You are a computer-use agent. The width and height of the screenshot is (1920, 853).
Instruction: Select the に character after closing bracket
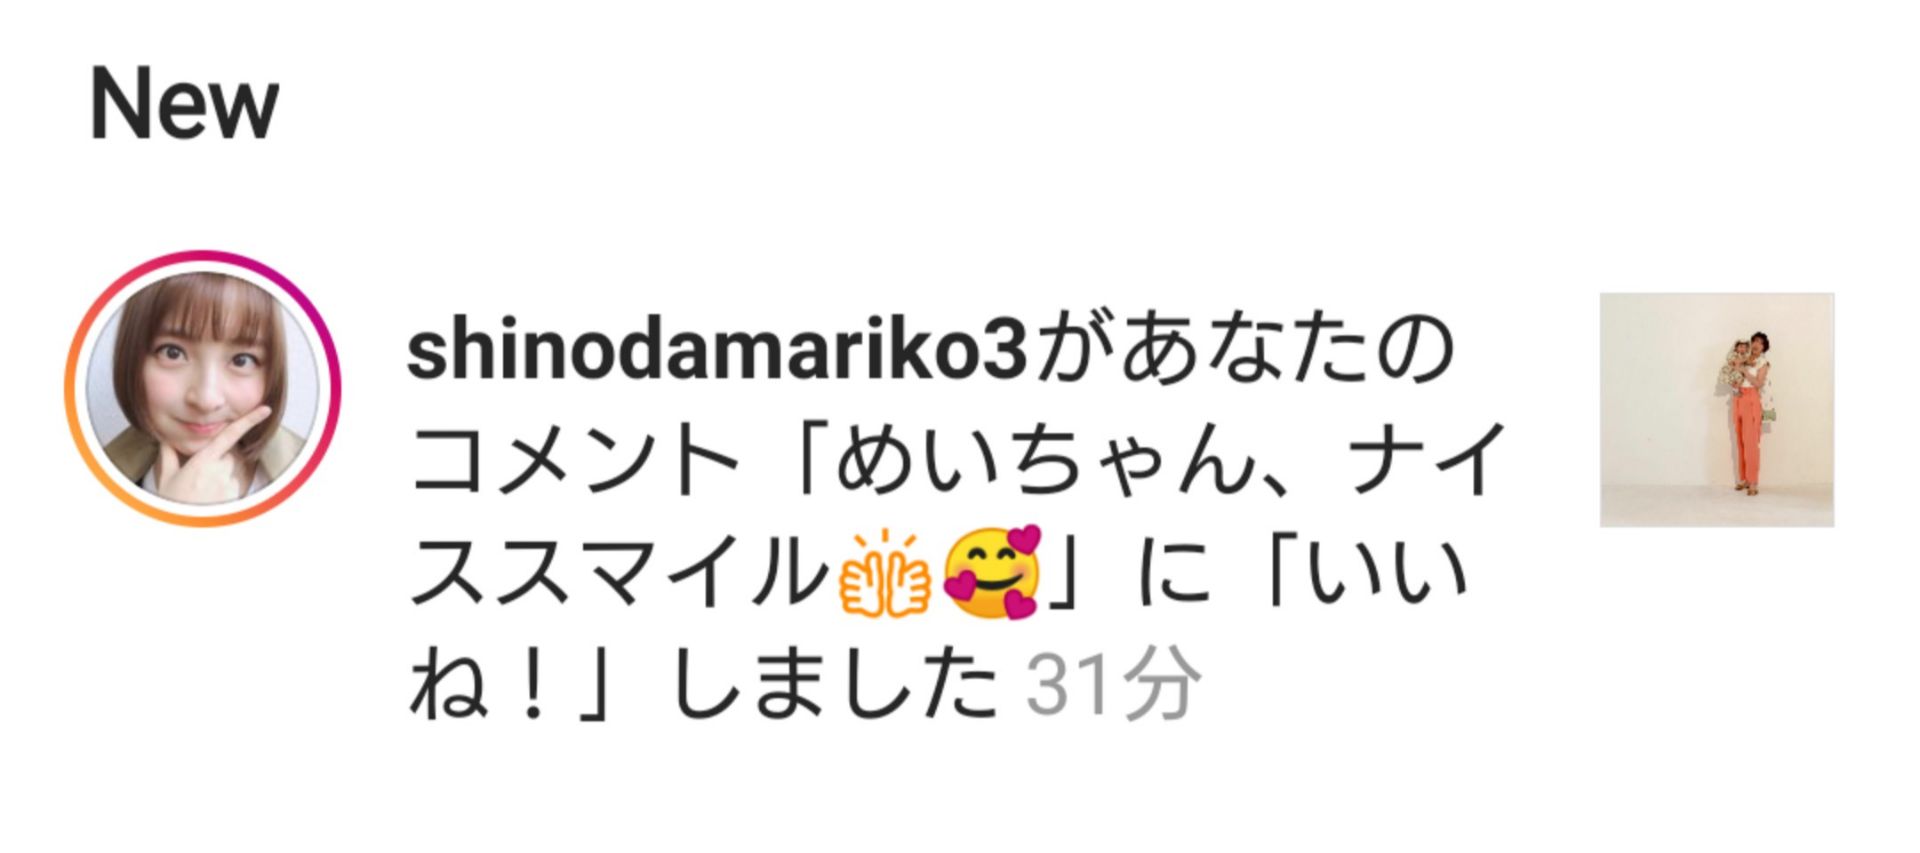point(1173,574)
